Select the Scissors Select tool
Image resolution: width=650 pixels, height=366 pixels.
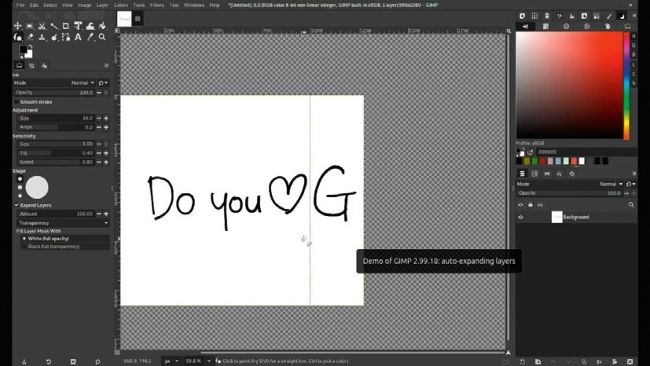42,26
